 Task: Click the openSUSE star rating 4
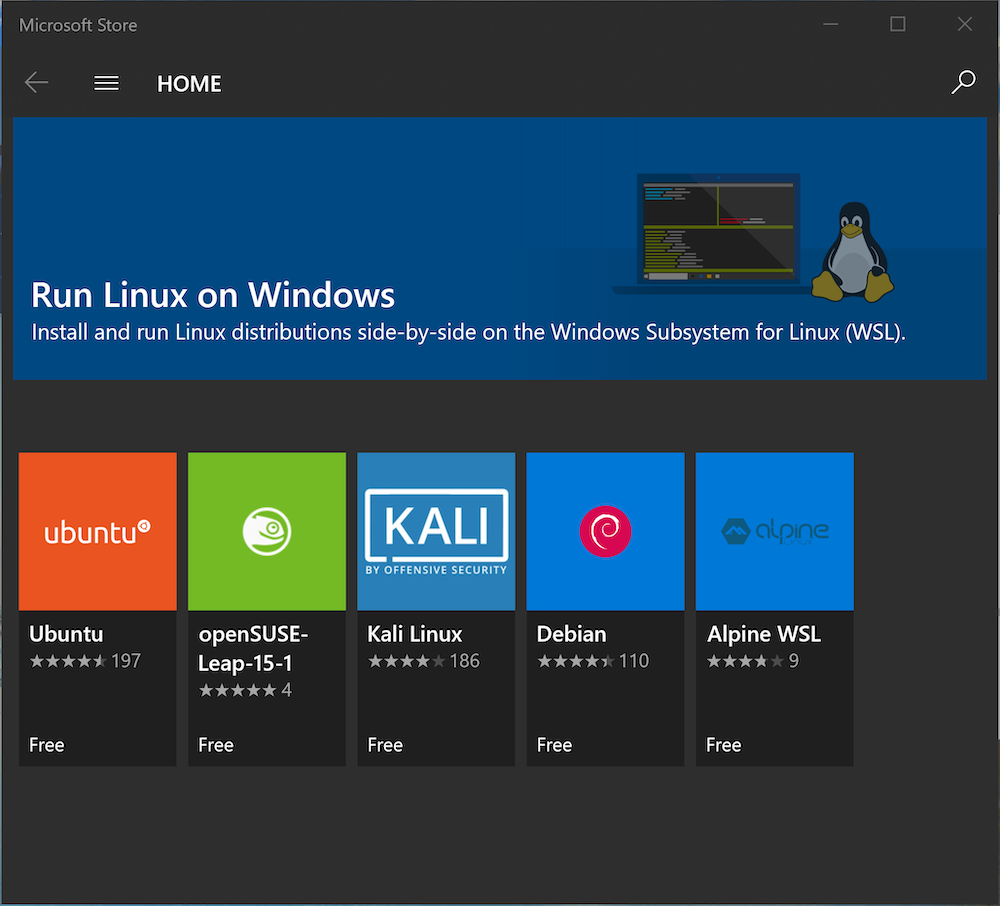click(x=245, y=690)
